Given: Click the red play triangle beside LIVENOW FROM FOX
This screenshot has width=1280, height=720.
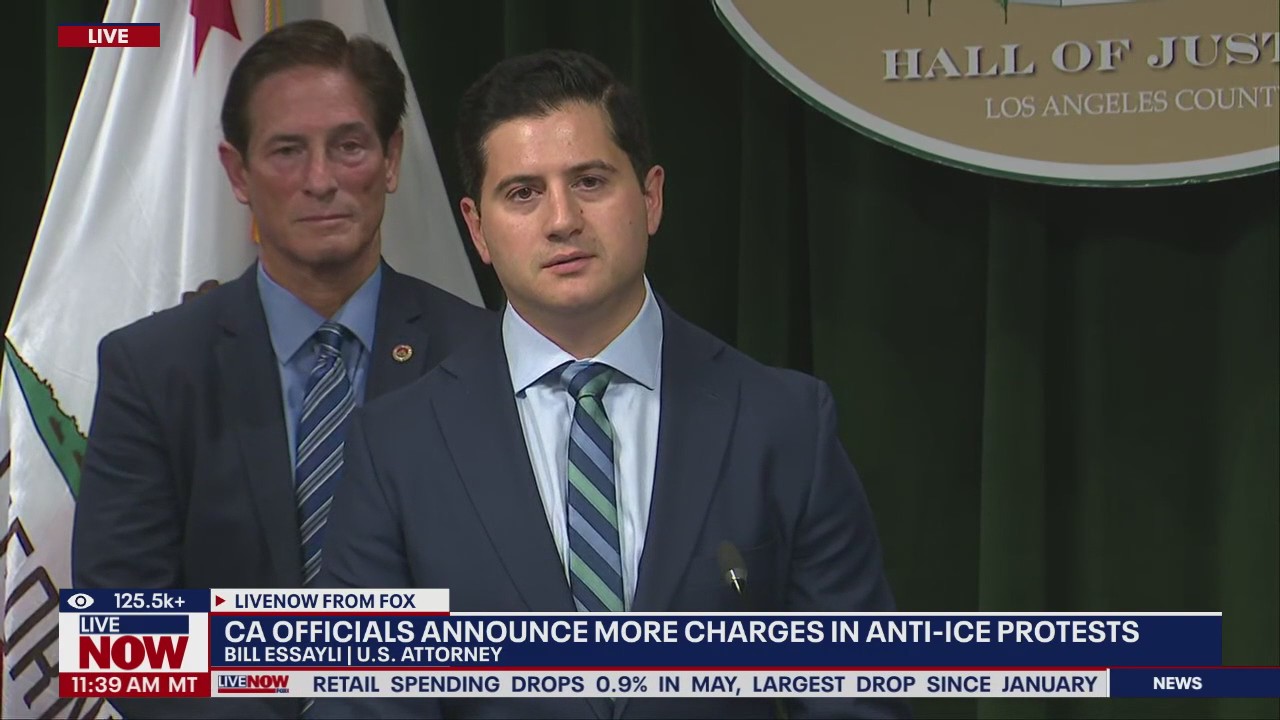Looking at the screenshot, I should click(220, 601).
